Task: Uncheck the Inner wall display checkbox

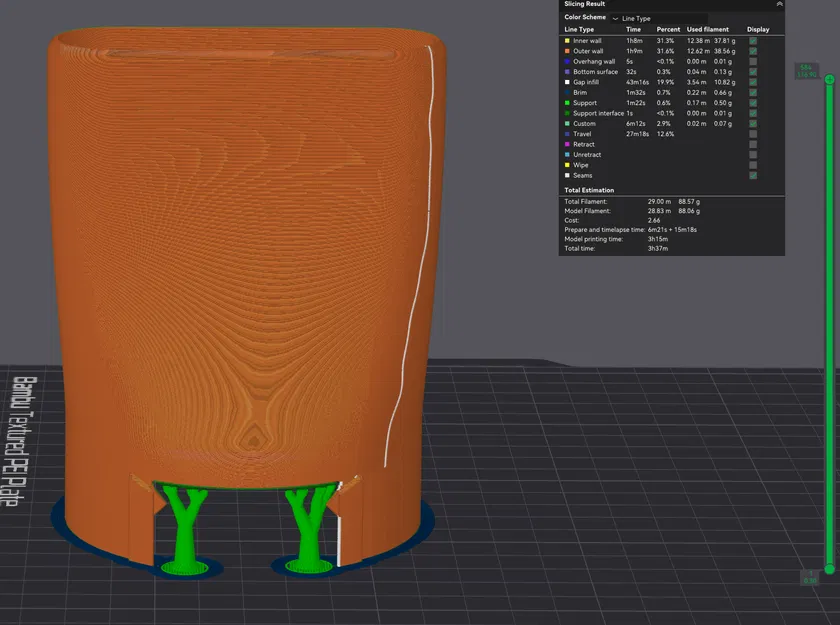Action: [753, 41]
